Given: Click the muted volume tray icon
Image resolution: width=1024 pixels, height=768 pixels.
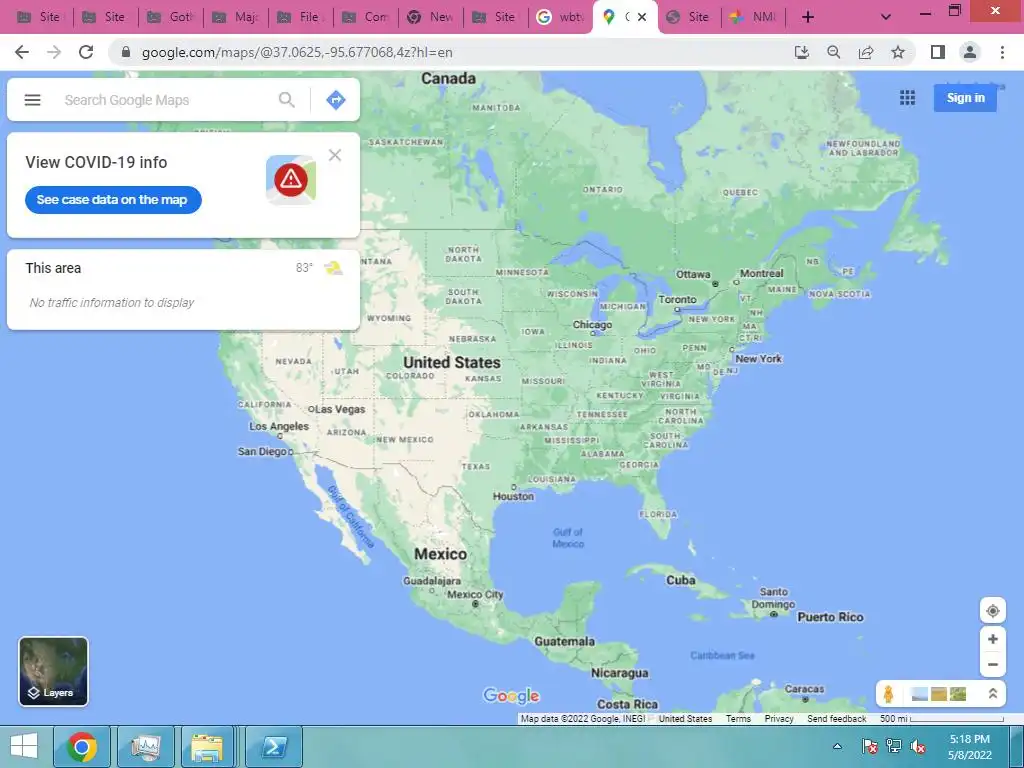Looking at the screenshot, I should tap(918, 746).
